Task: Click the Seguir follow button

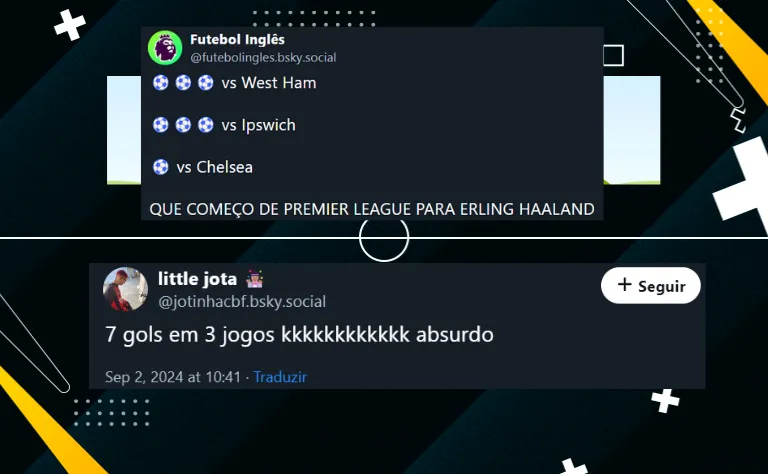Action: [x=650, y=285]
